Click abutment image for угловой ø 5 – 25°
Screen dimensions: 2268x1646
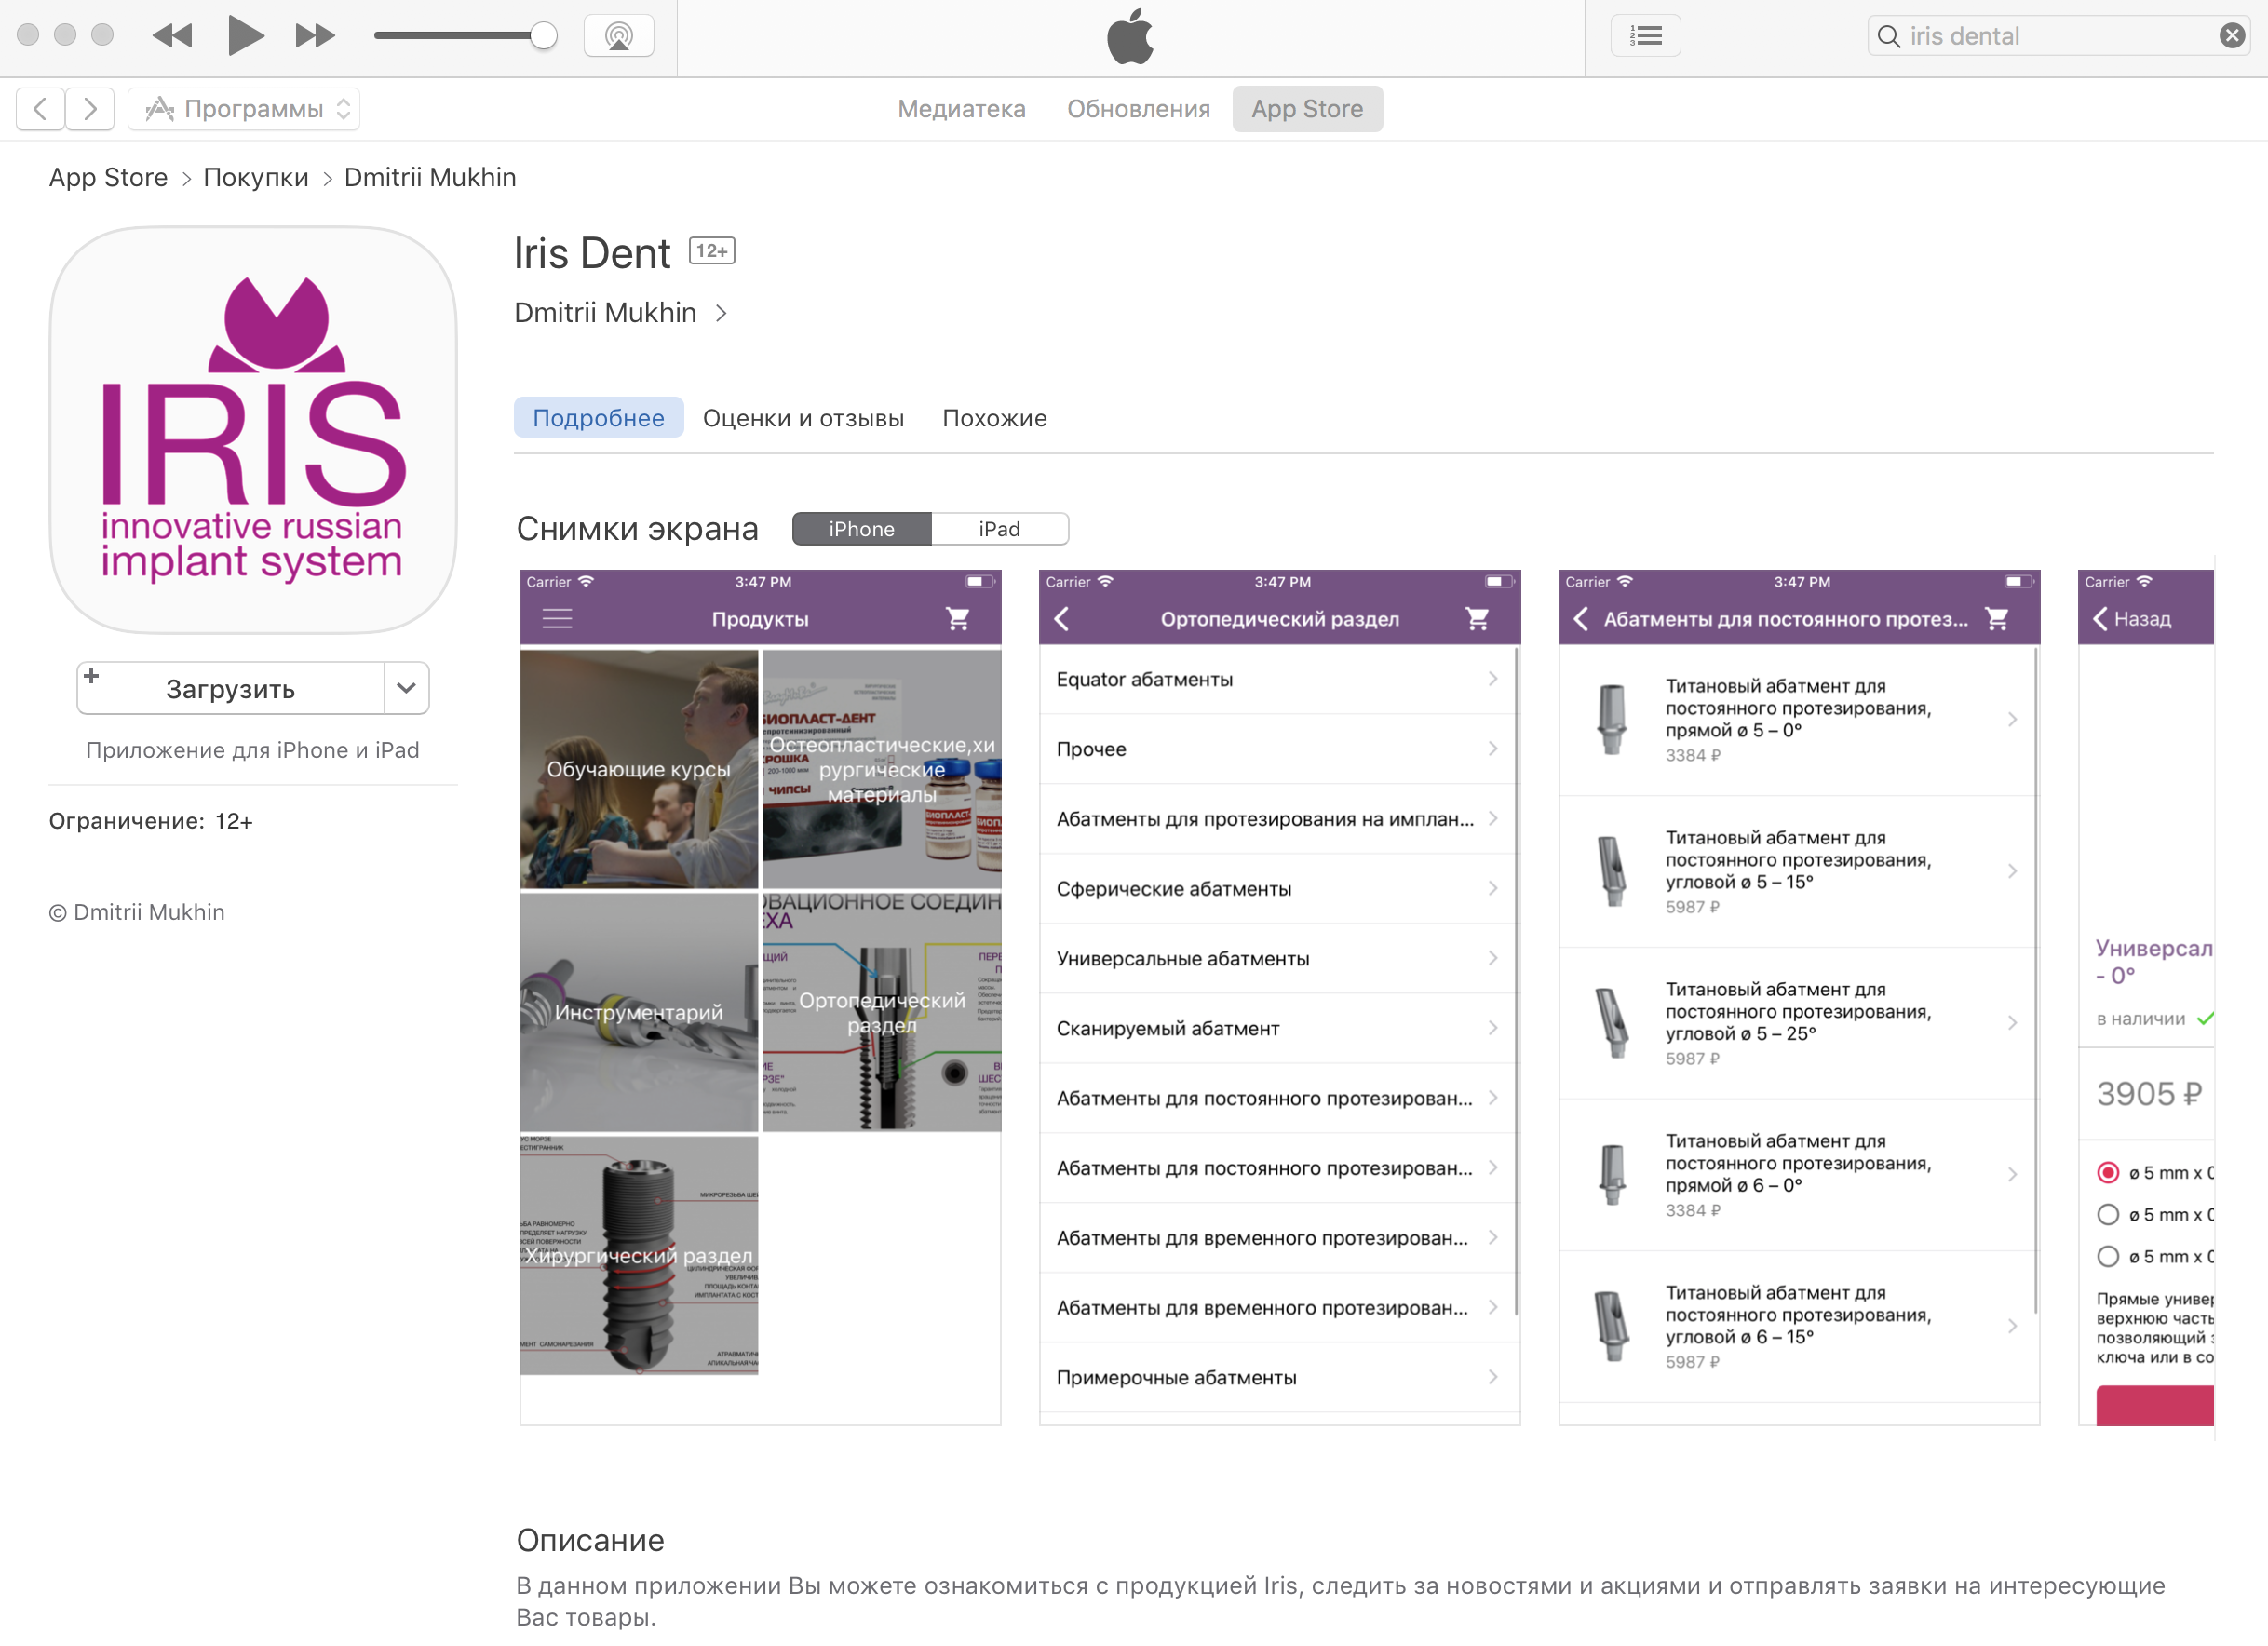click(1611, 1022)
